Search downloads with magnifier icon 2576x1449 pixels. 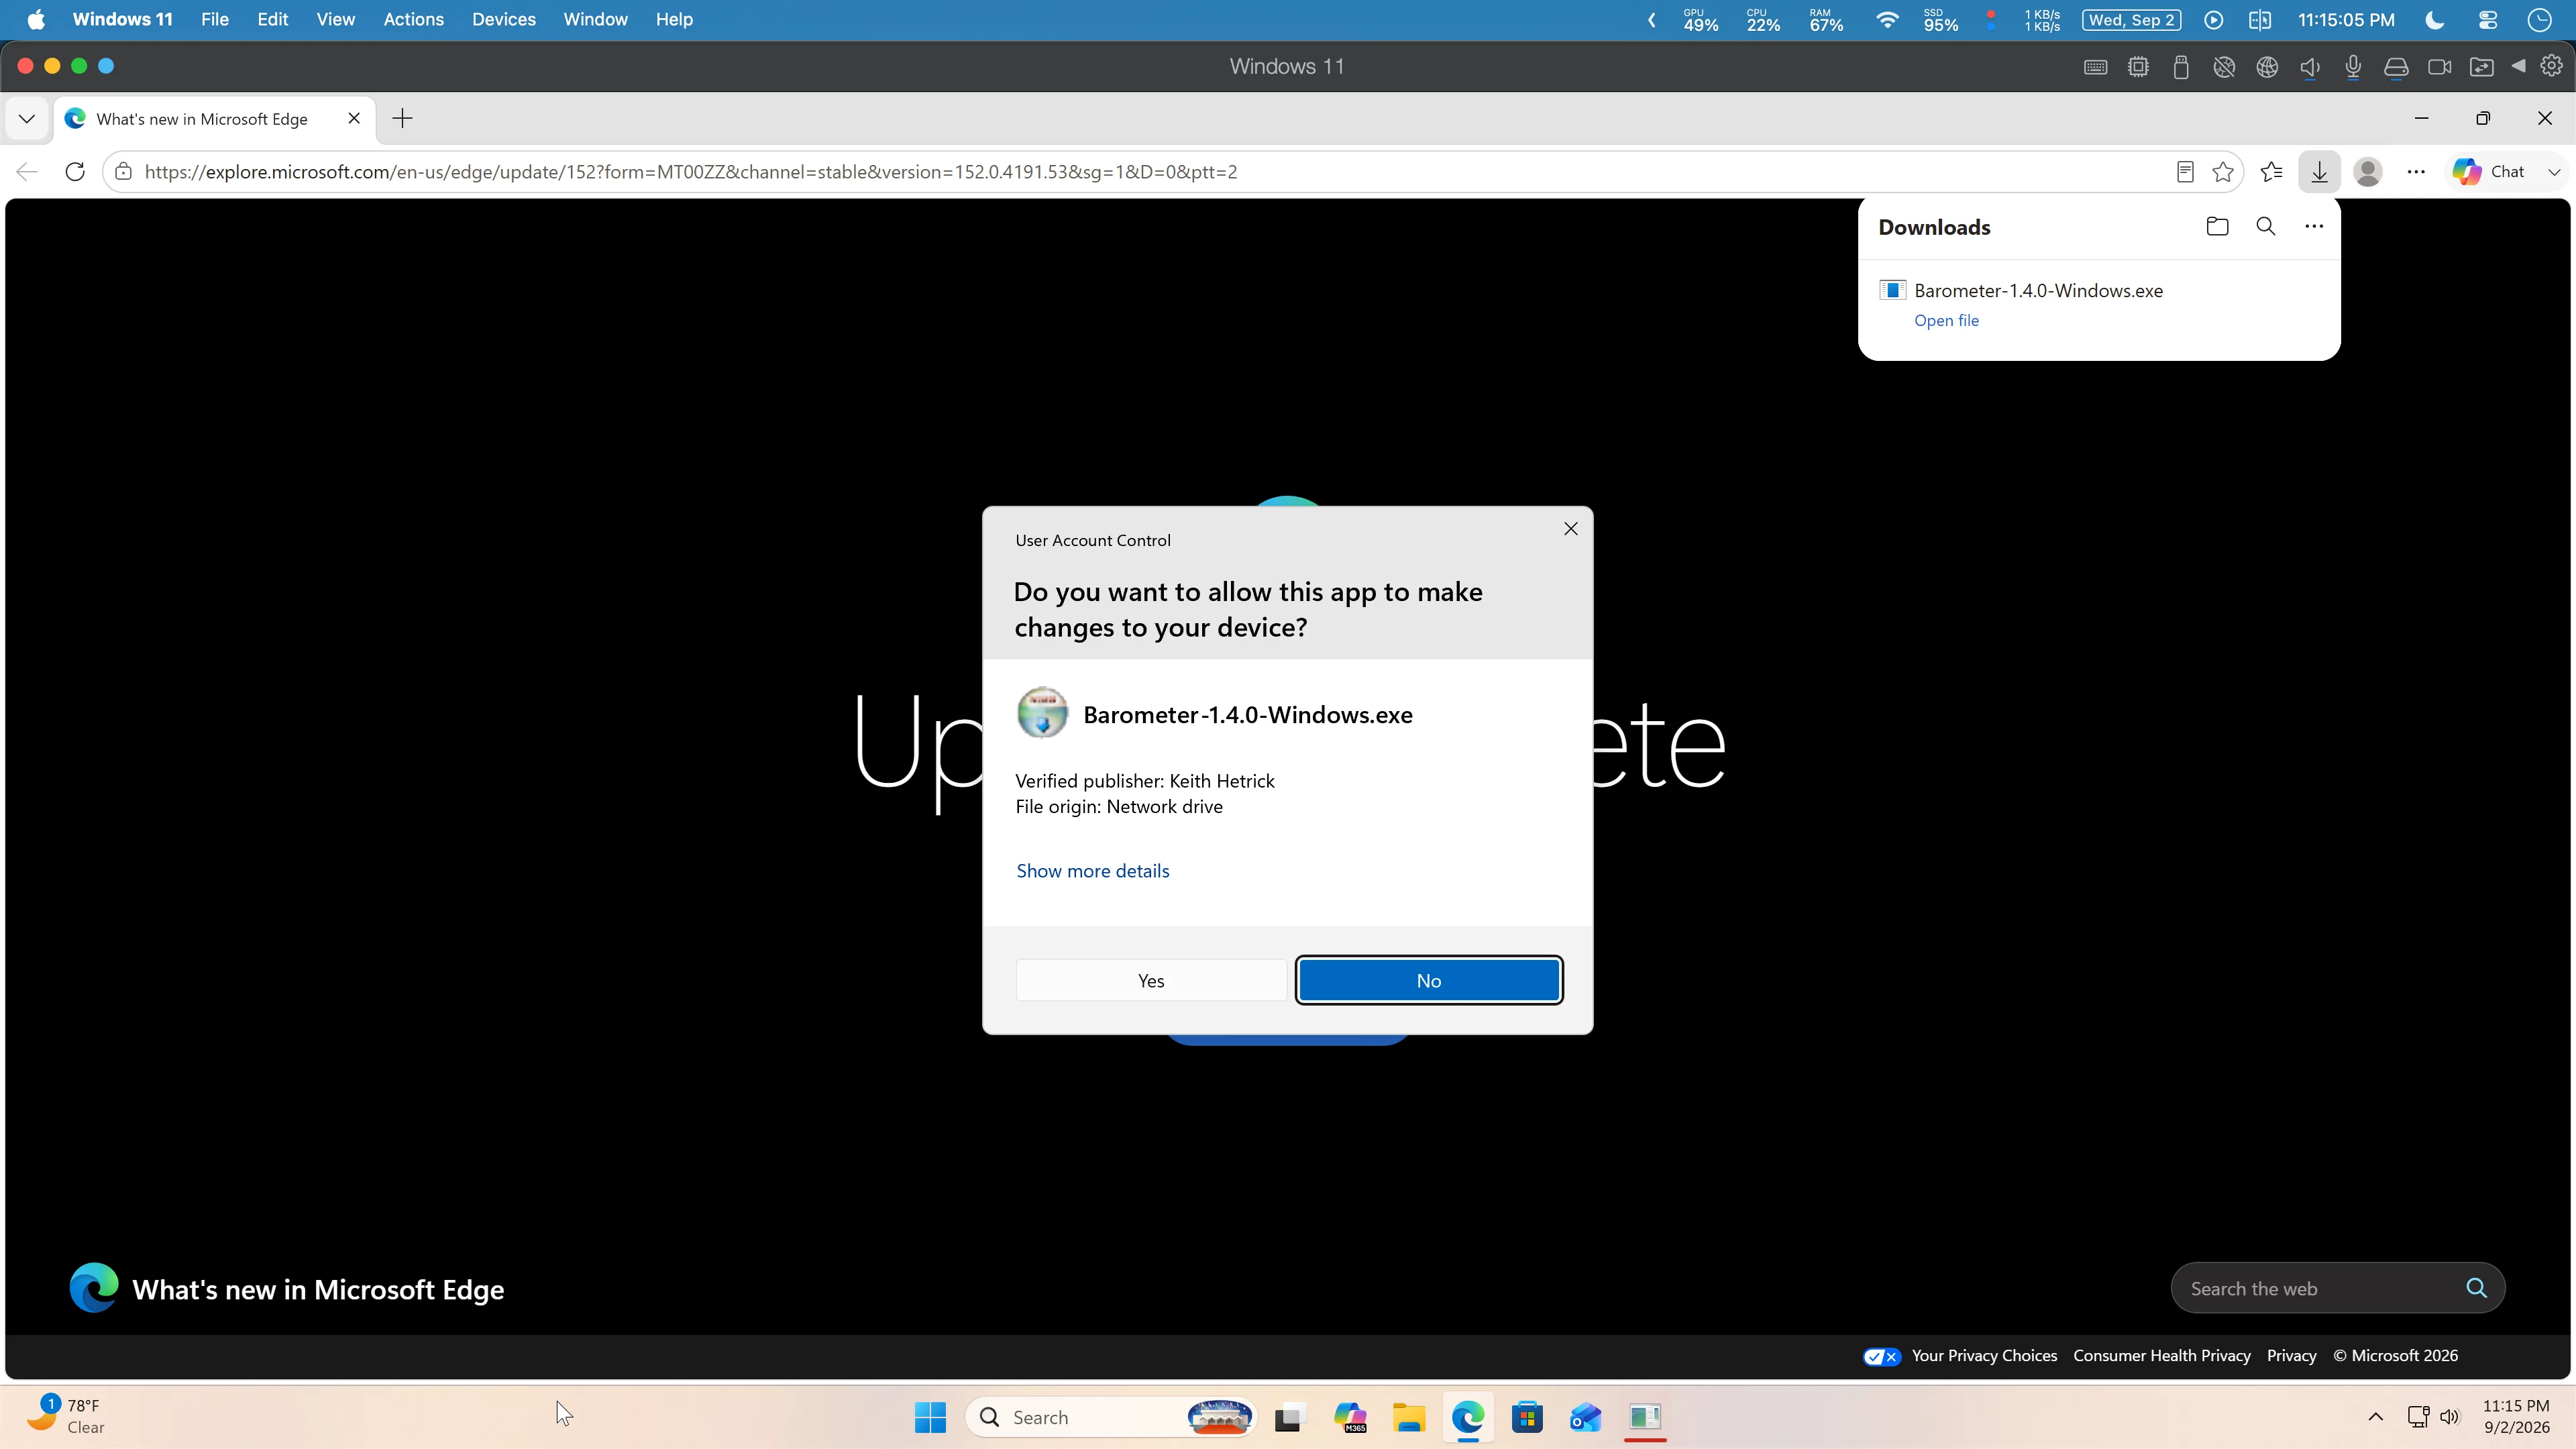pos(2266,227)
